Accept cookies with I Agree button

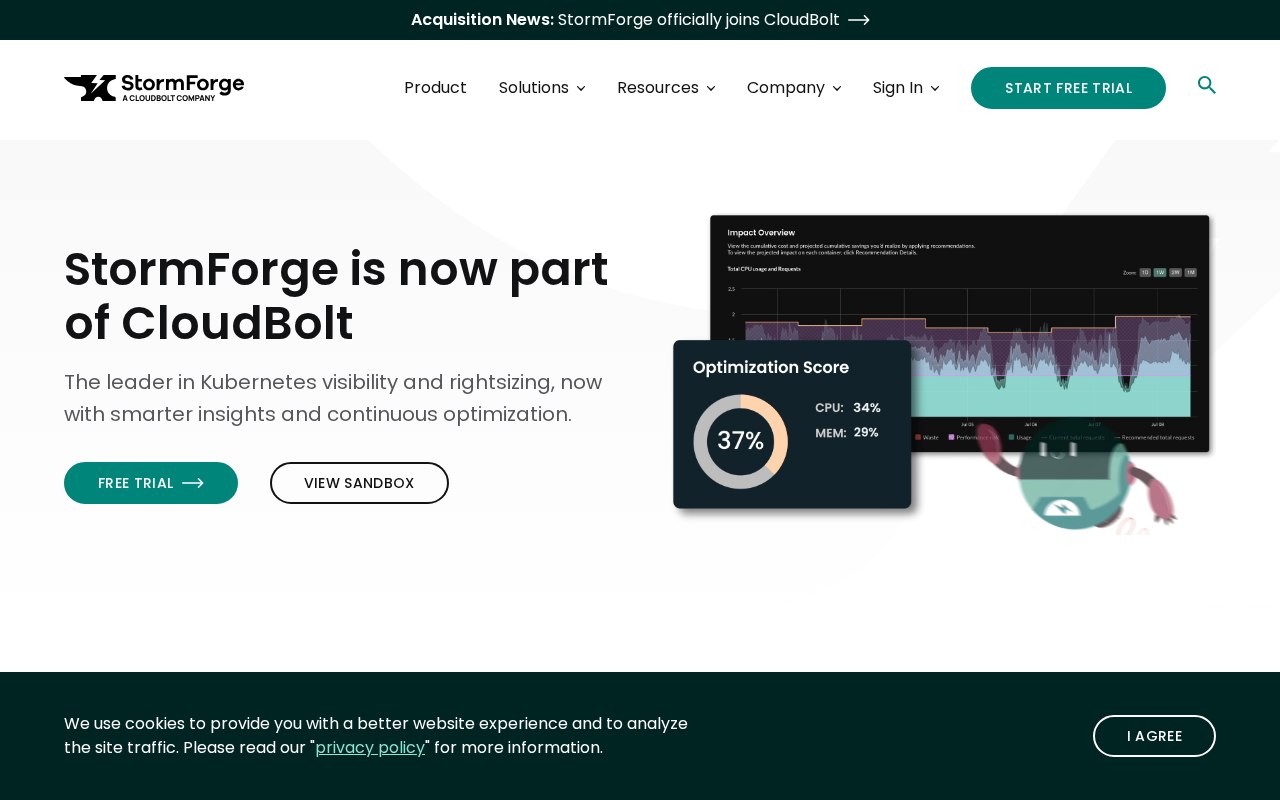[1154, 736]
